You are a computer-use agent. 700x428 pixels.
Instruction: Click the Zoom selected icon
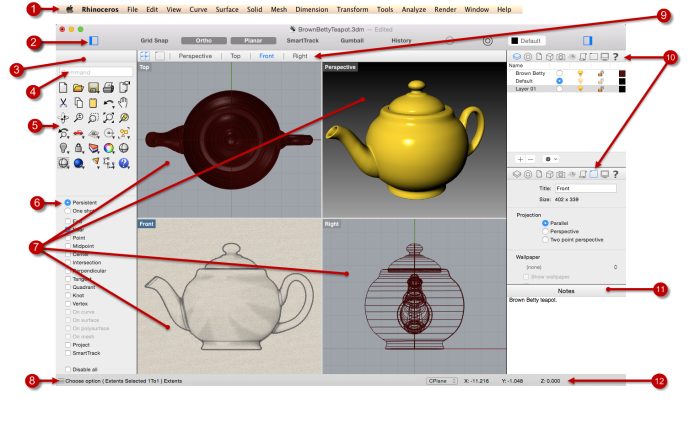pos(124,118)
